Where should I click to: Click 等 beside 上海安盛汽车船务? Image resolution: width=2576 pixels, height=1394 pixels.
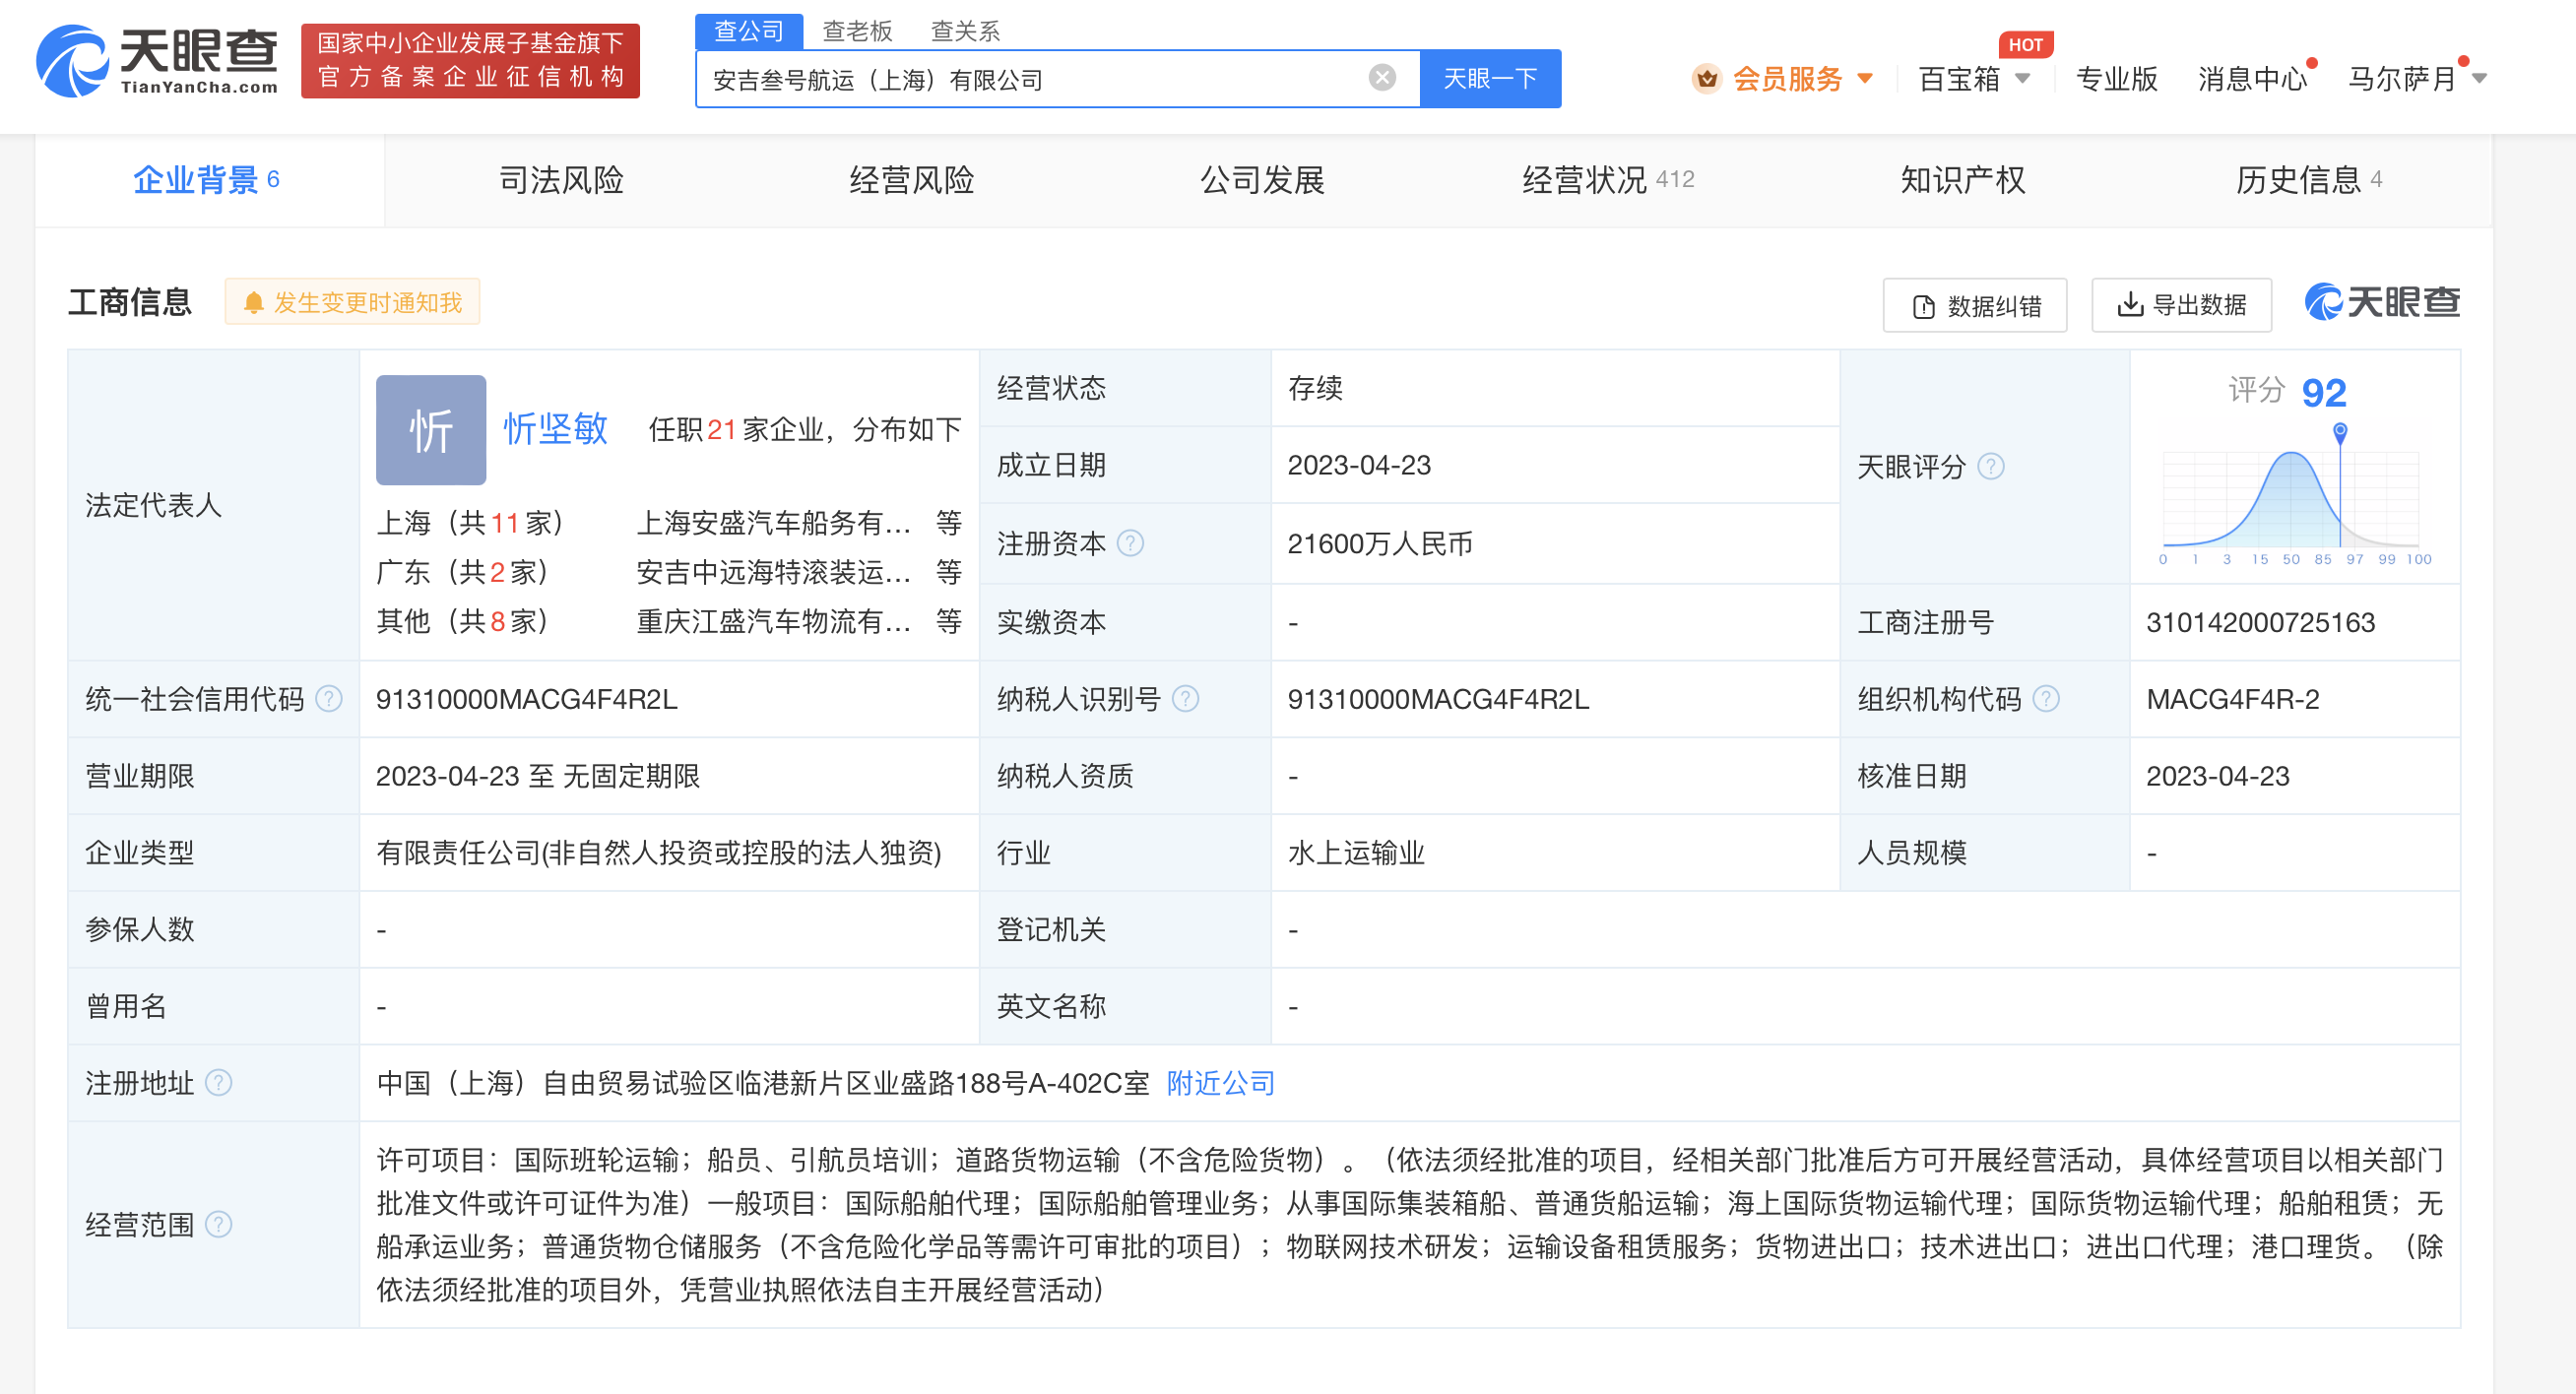pyautogui.click(x=949, y=522)
